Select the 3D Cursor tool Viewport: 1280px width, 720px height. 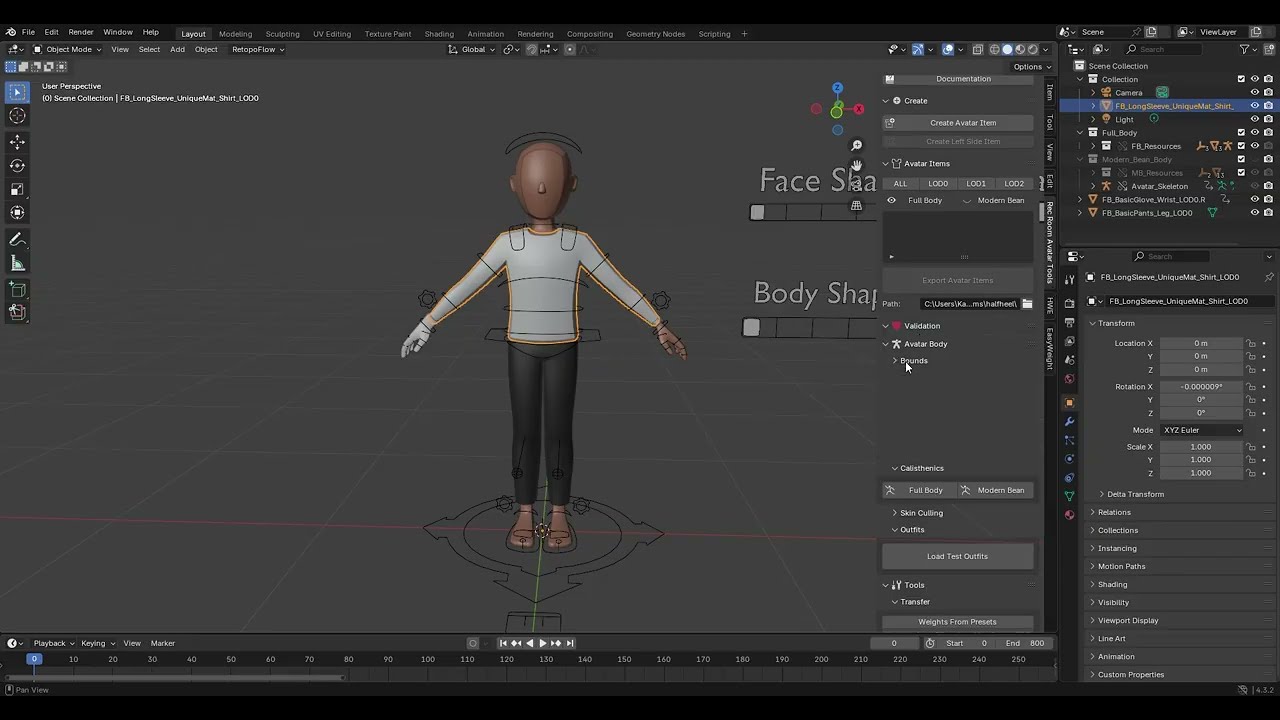coord(17,116)
